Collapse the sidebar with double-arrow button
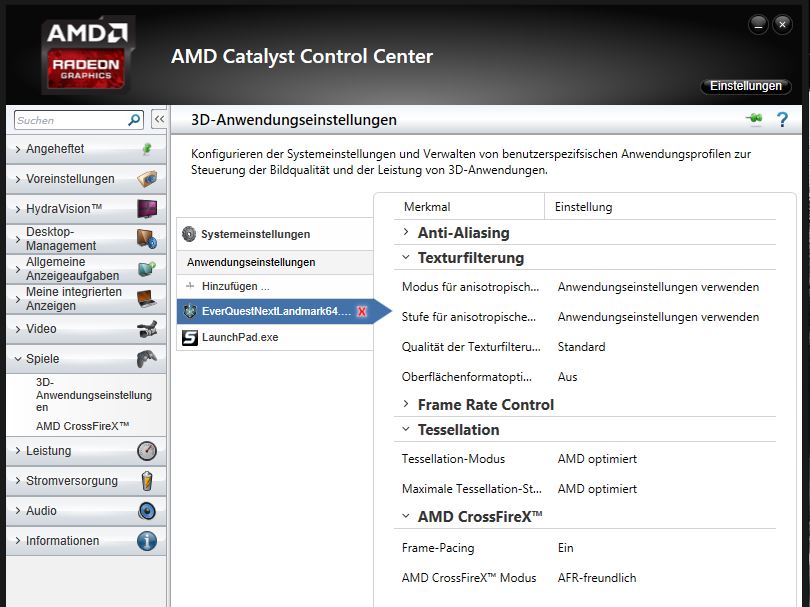This screenshot has height=607, width=810. click(159, 119)
